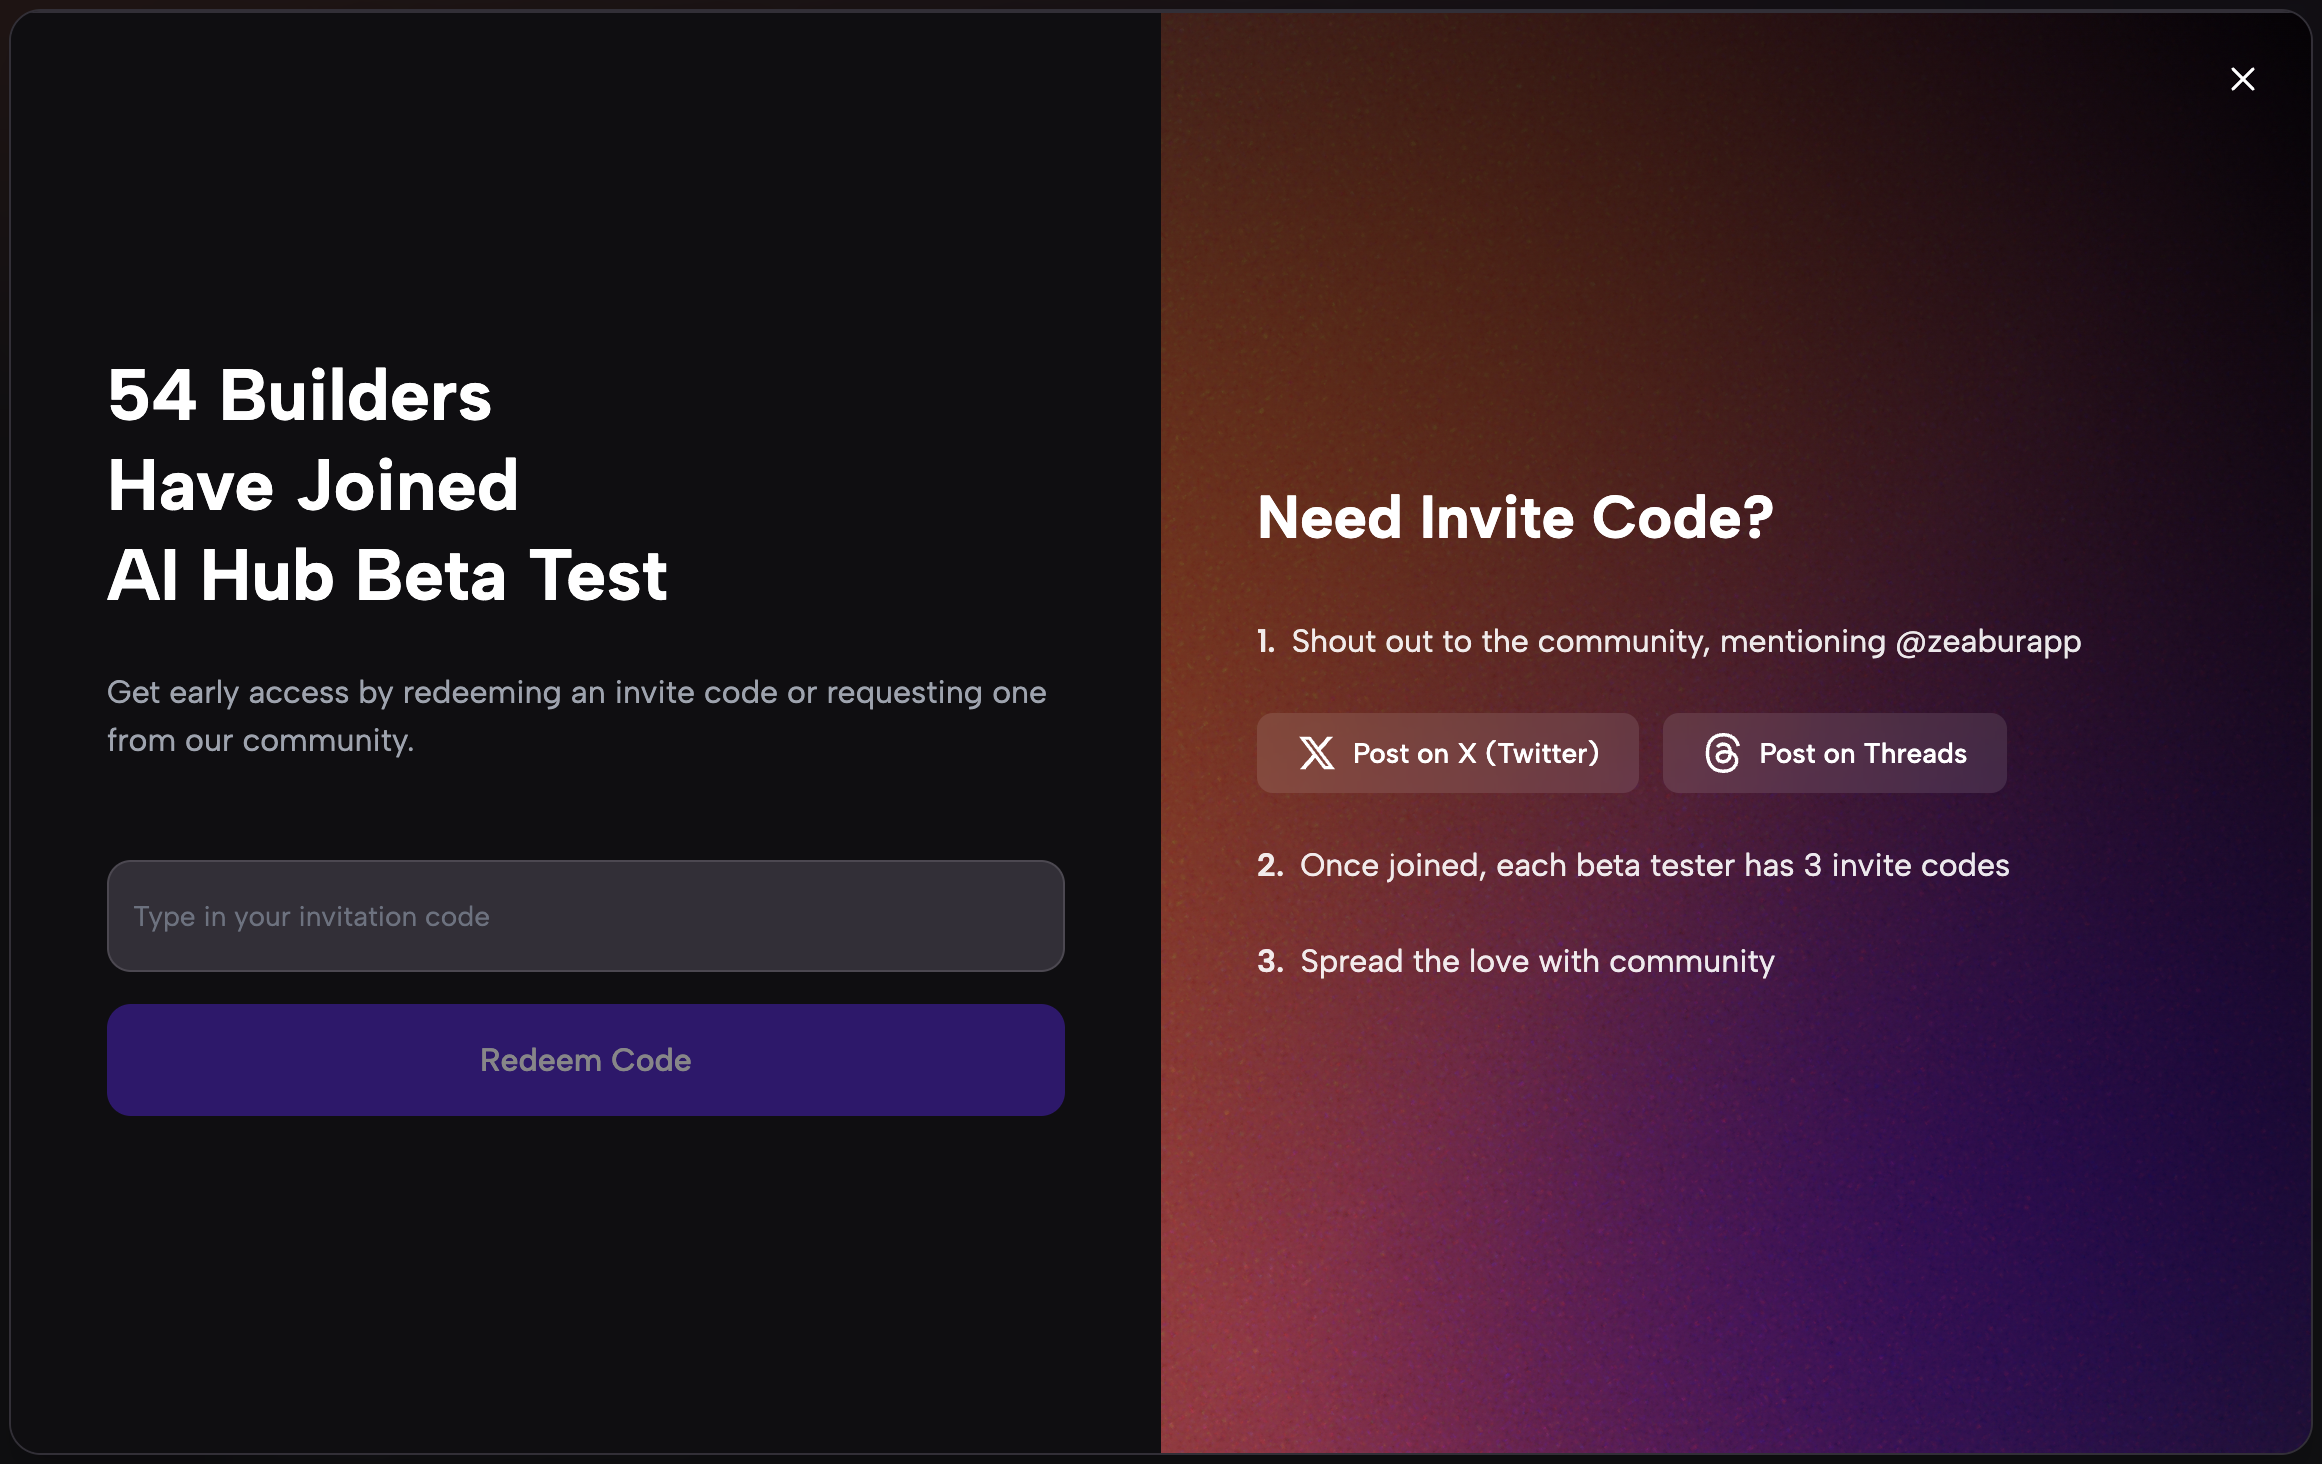The image size is (2322, 1464).
Task: Select the Post on Threads button
Action: click(x=1833, y=753)
